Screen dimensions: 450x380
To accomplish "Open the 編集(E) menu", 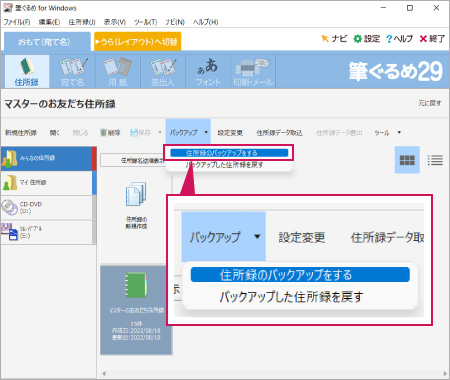I will pyautogui.click(x=49, y=22).
